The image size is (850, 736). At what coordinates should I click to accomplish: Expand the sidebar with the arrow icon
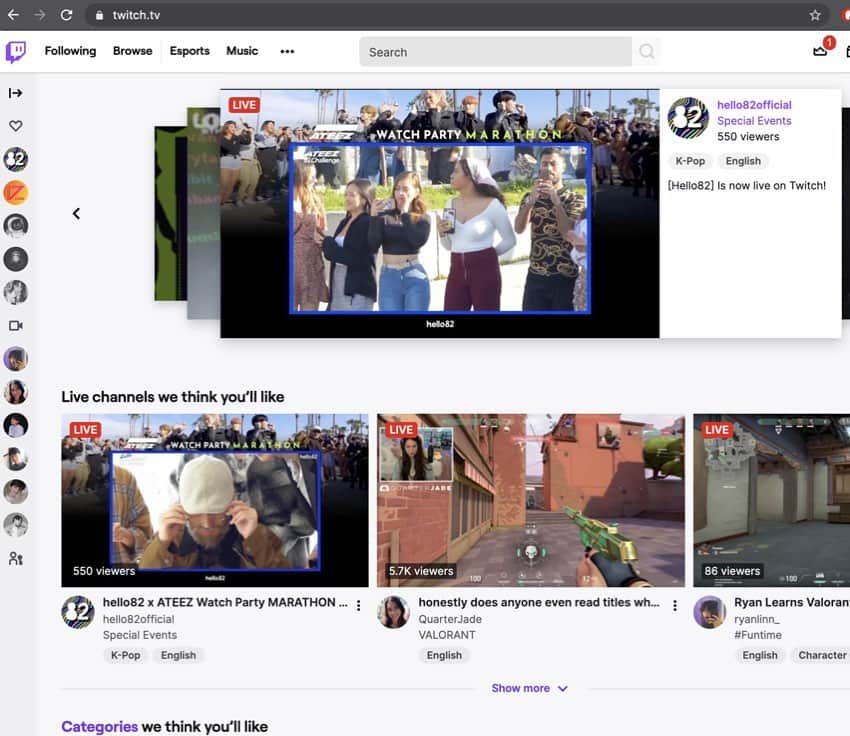[x=16, y=93]
